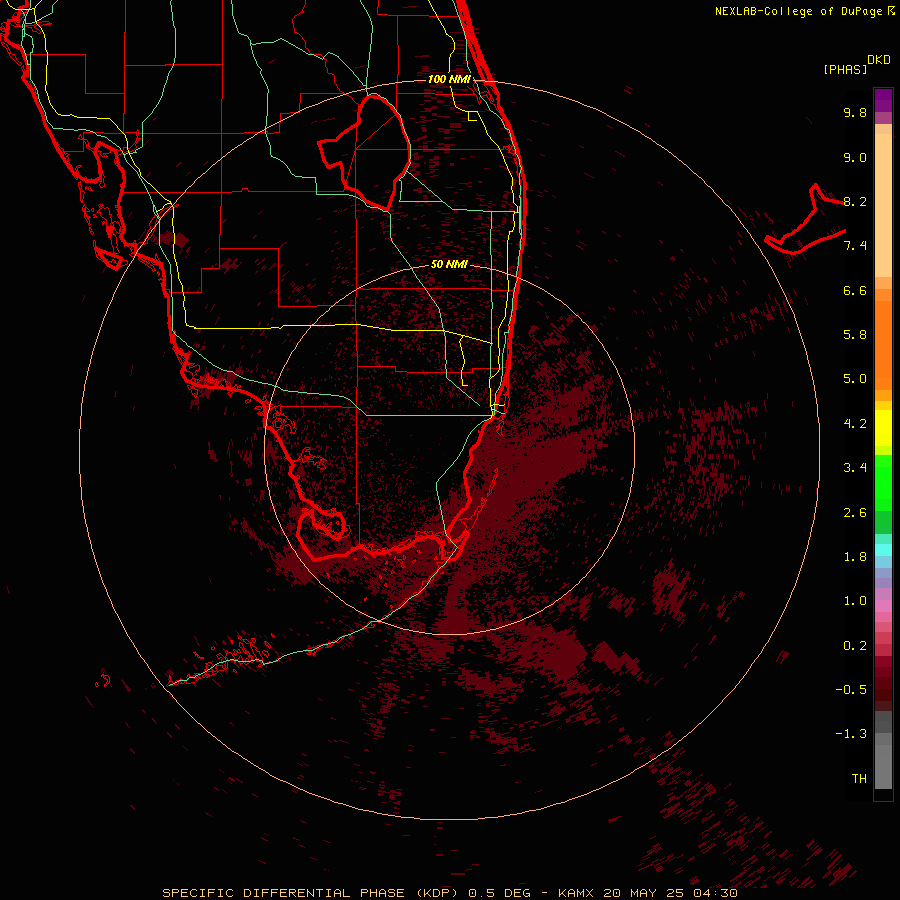Click the 100 NMI range ring label
900x900 pixels.
coord(449,79)
